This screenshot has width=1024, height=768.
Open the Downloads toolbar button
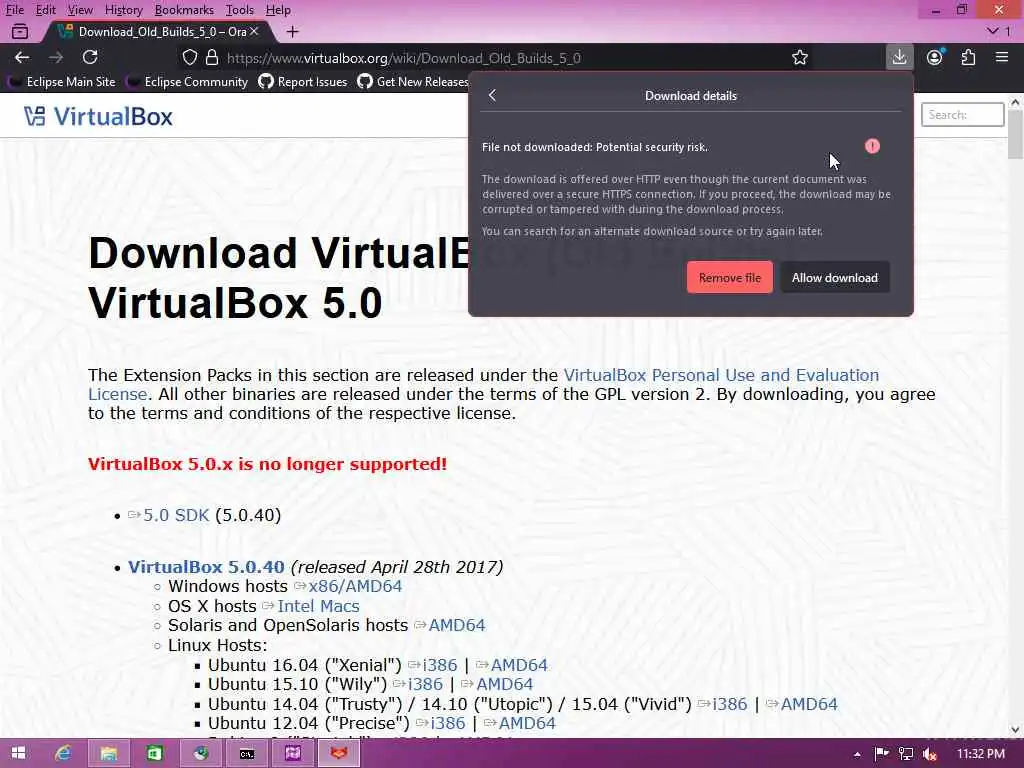[899, 57]
